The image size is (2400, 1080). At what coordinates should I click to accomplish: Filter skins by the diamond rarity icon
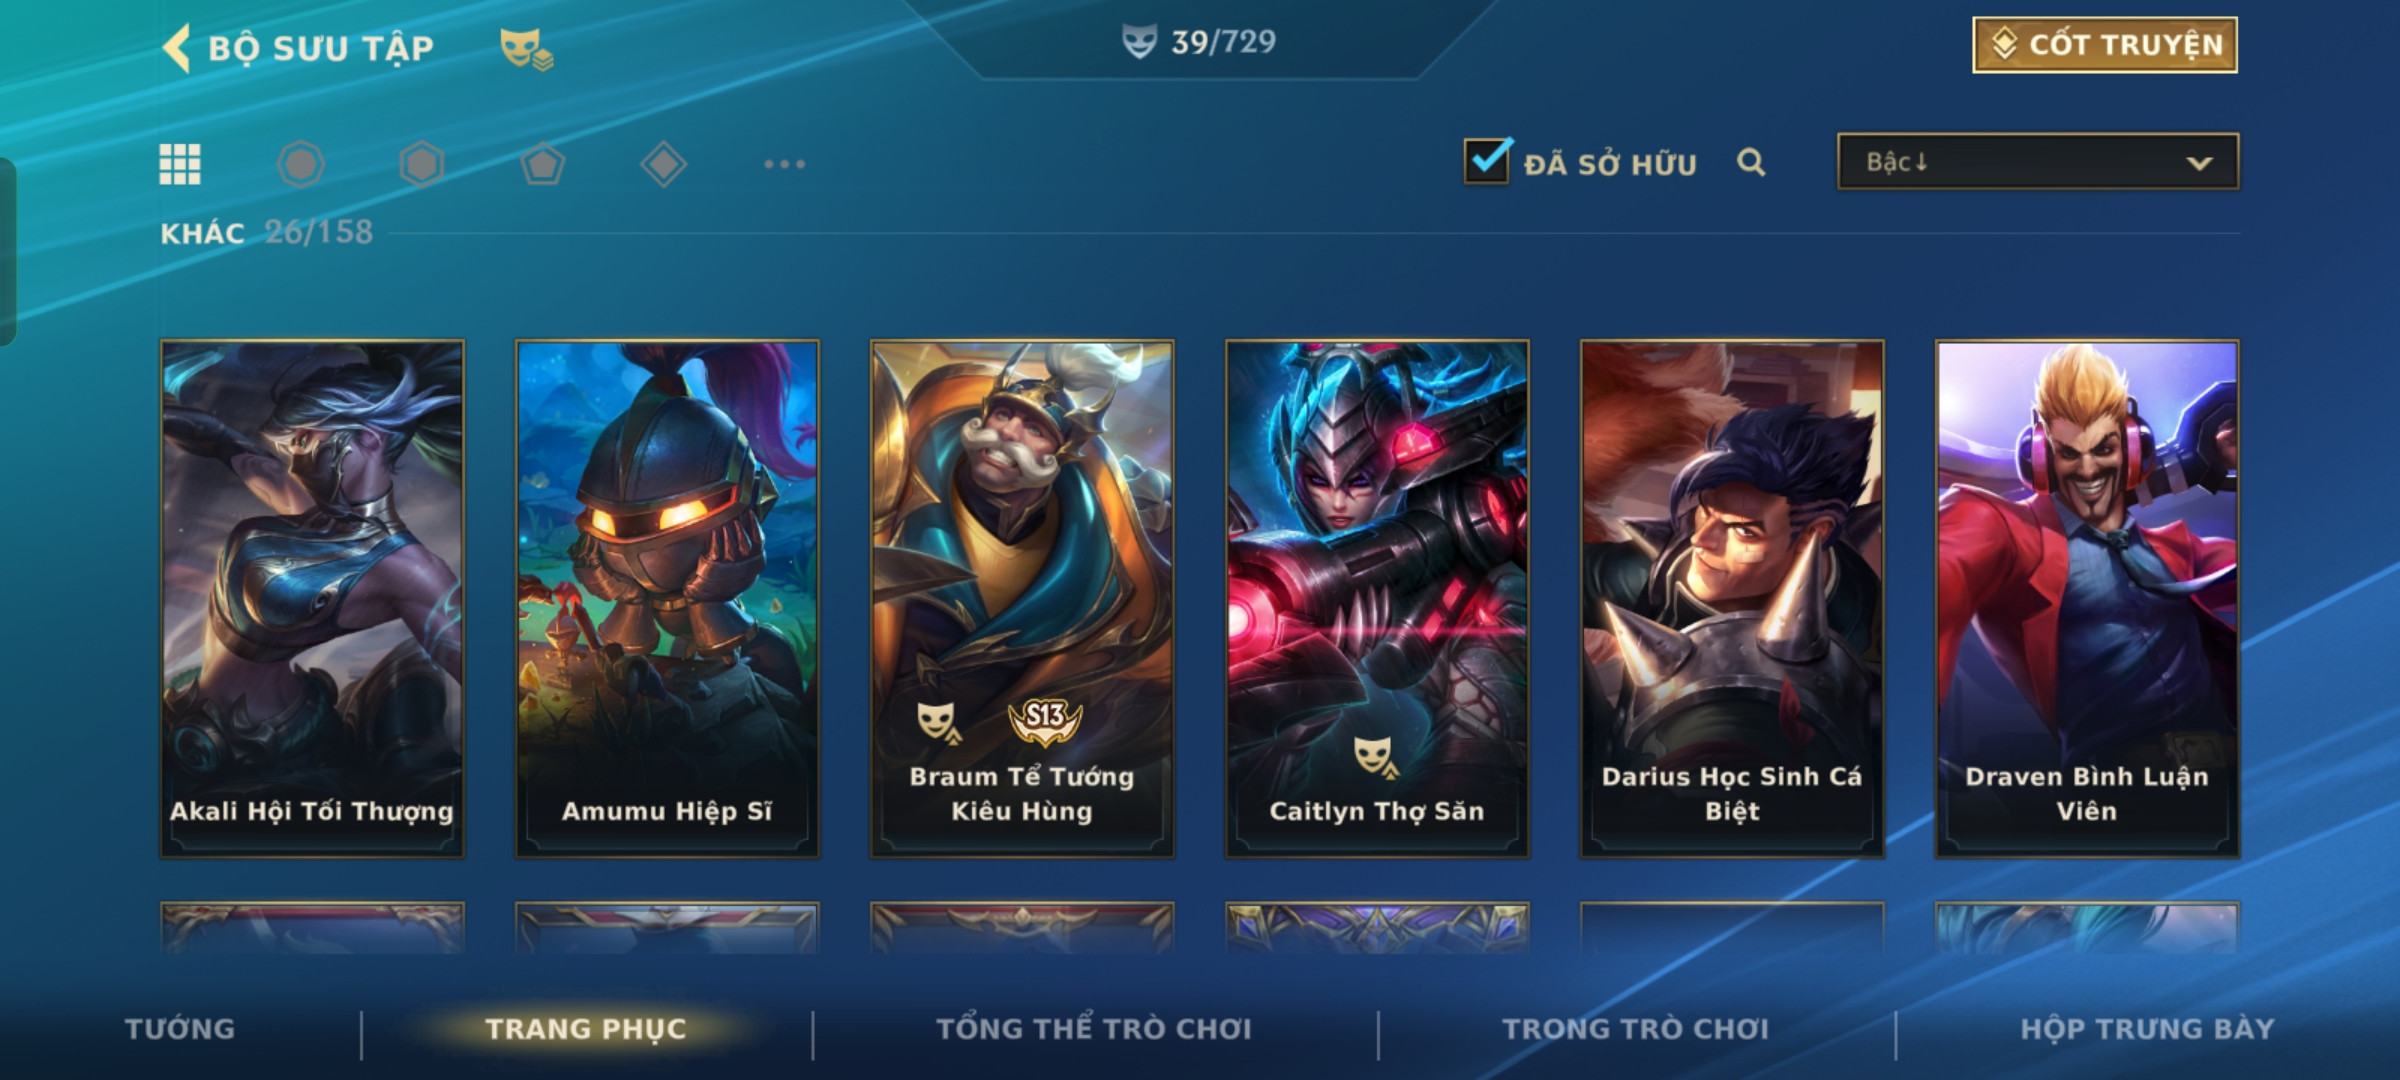point(663,164)
